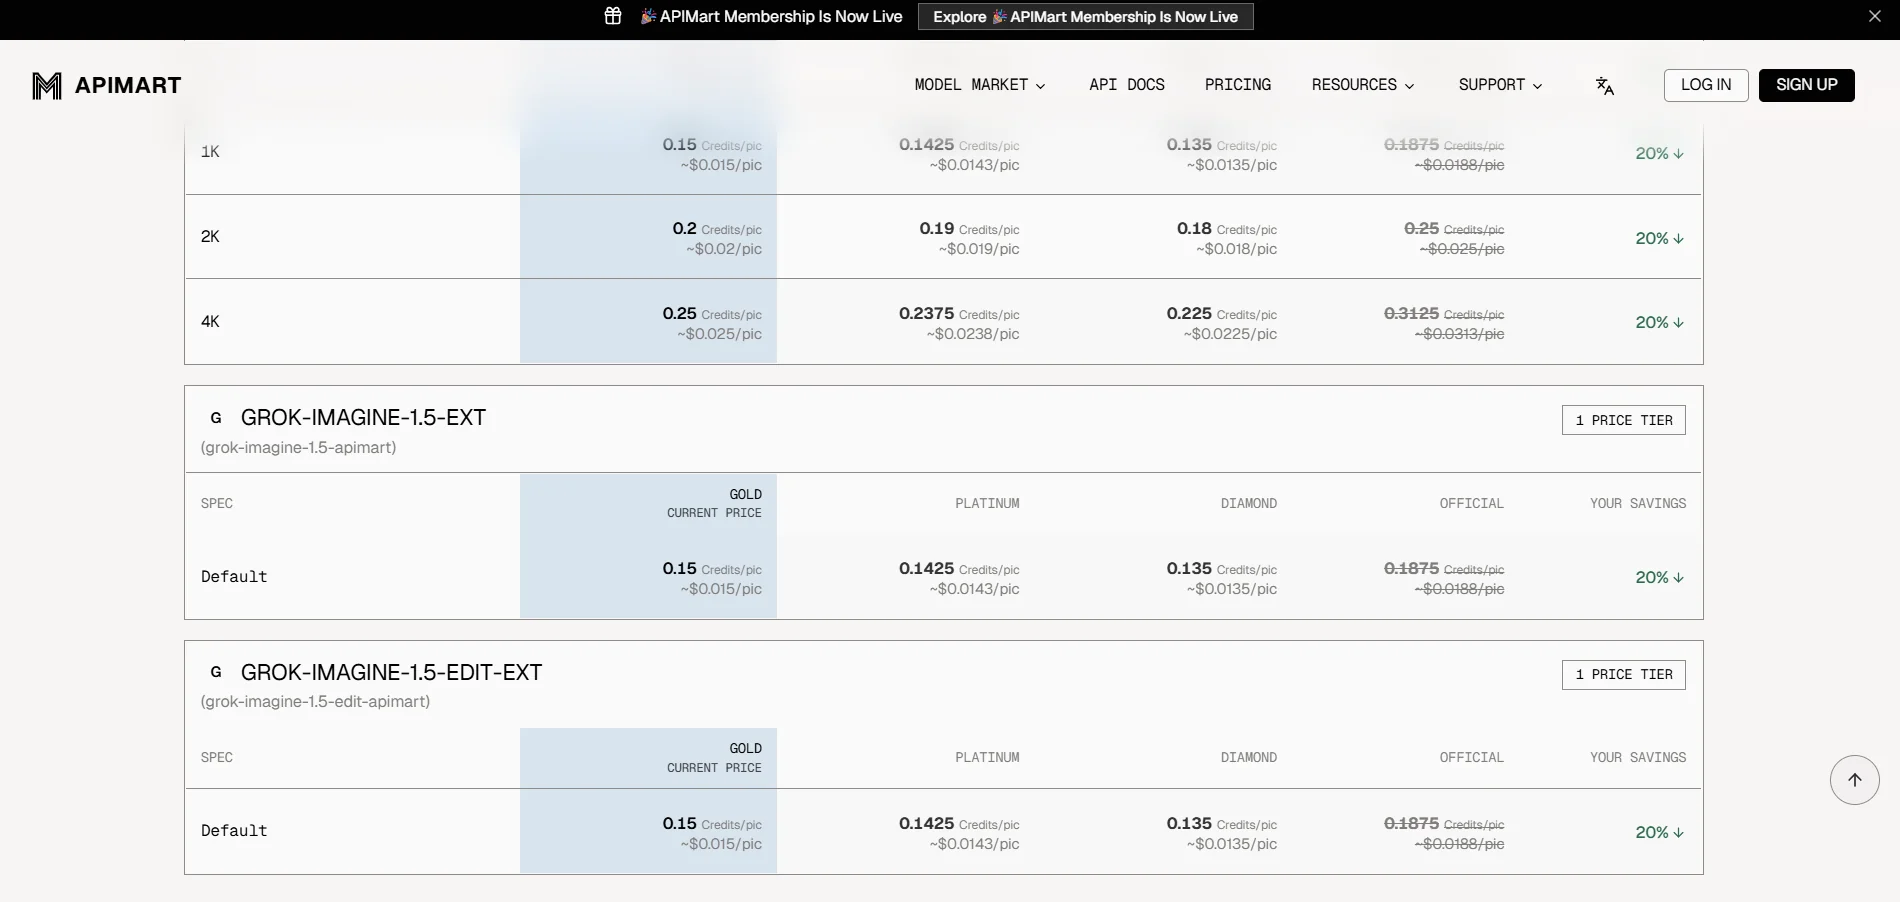Click the G icon beside GROK-IMAGINE-1.5-EXT

(x=216, y=418)
